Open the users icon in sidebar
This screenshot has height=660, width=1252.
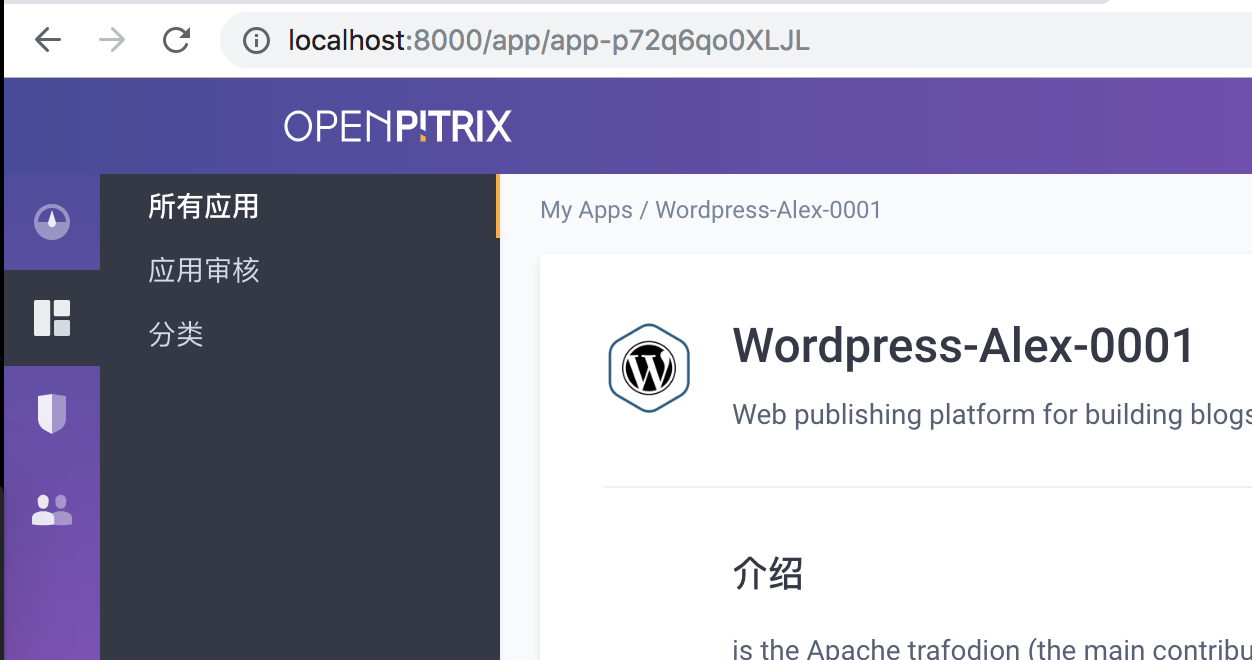click(51, 509)
